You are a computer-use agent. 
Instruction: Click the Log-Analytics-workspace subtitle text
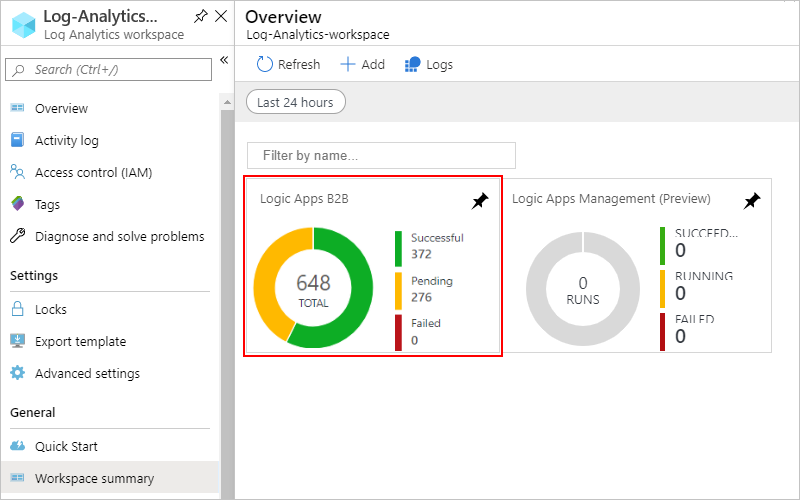(317, 35)
